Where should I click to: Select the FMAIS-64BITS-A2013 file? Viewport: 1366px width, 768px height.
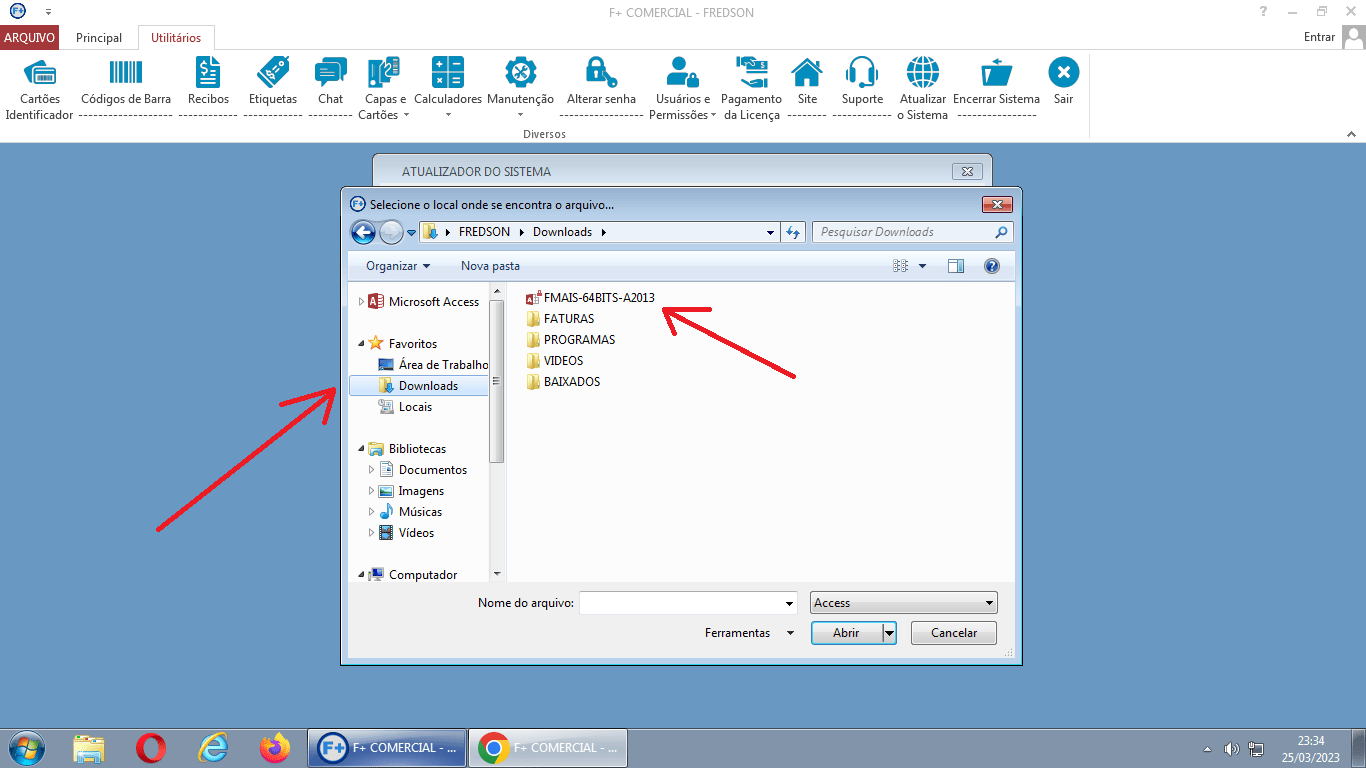coord(590,298)
